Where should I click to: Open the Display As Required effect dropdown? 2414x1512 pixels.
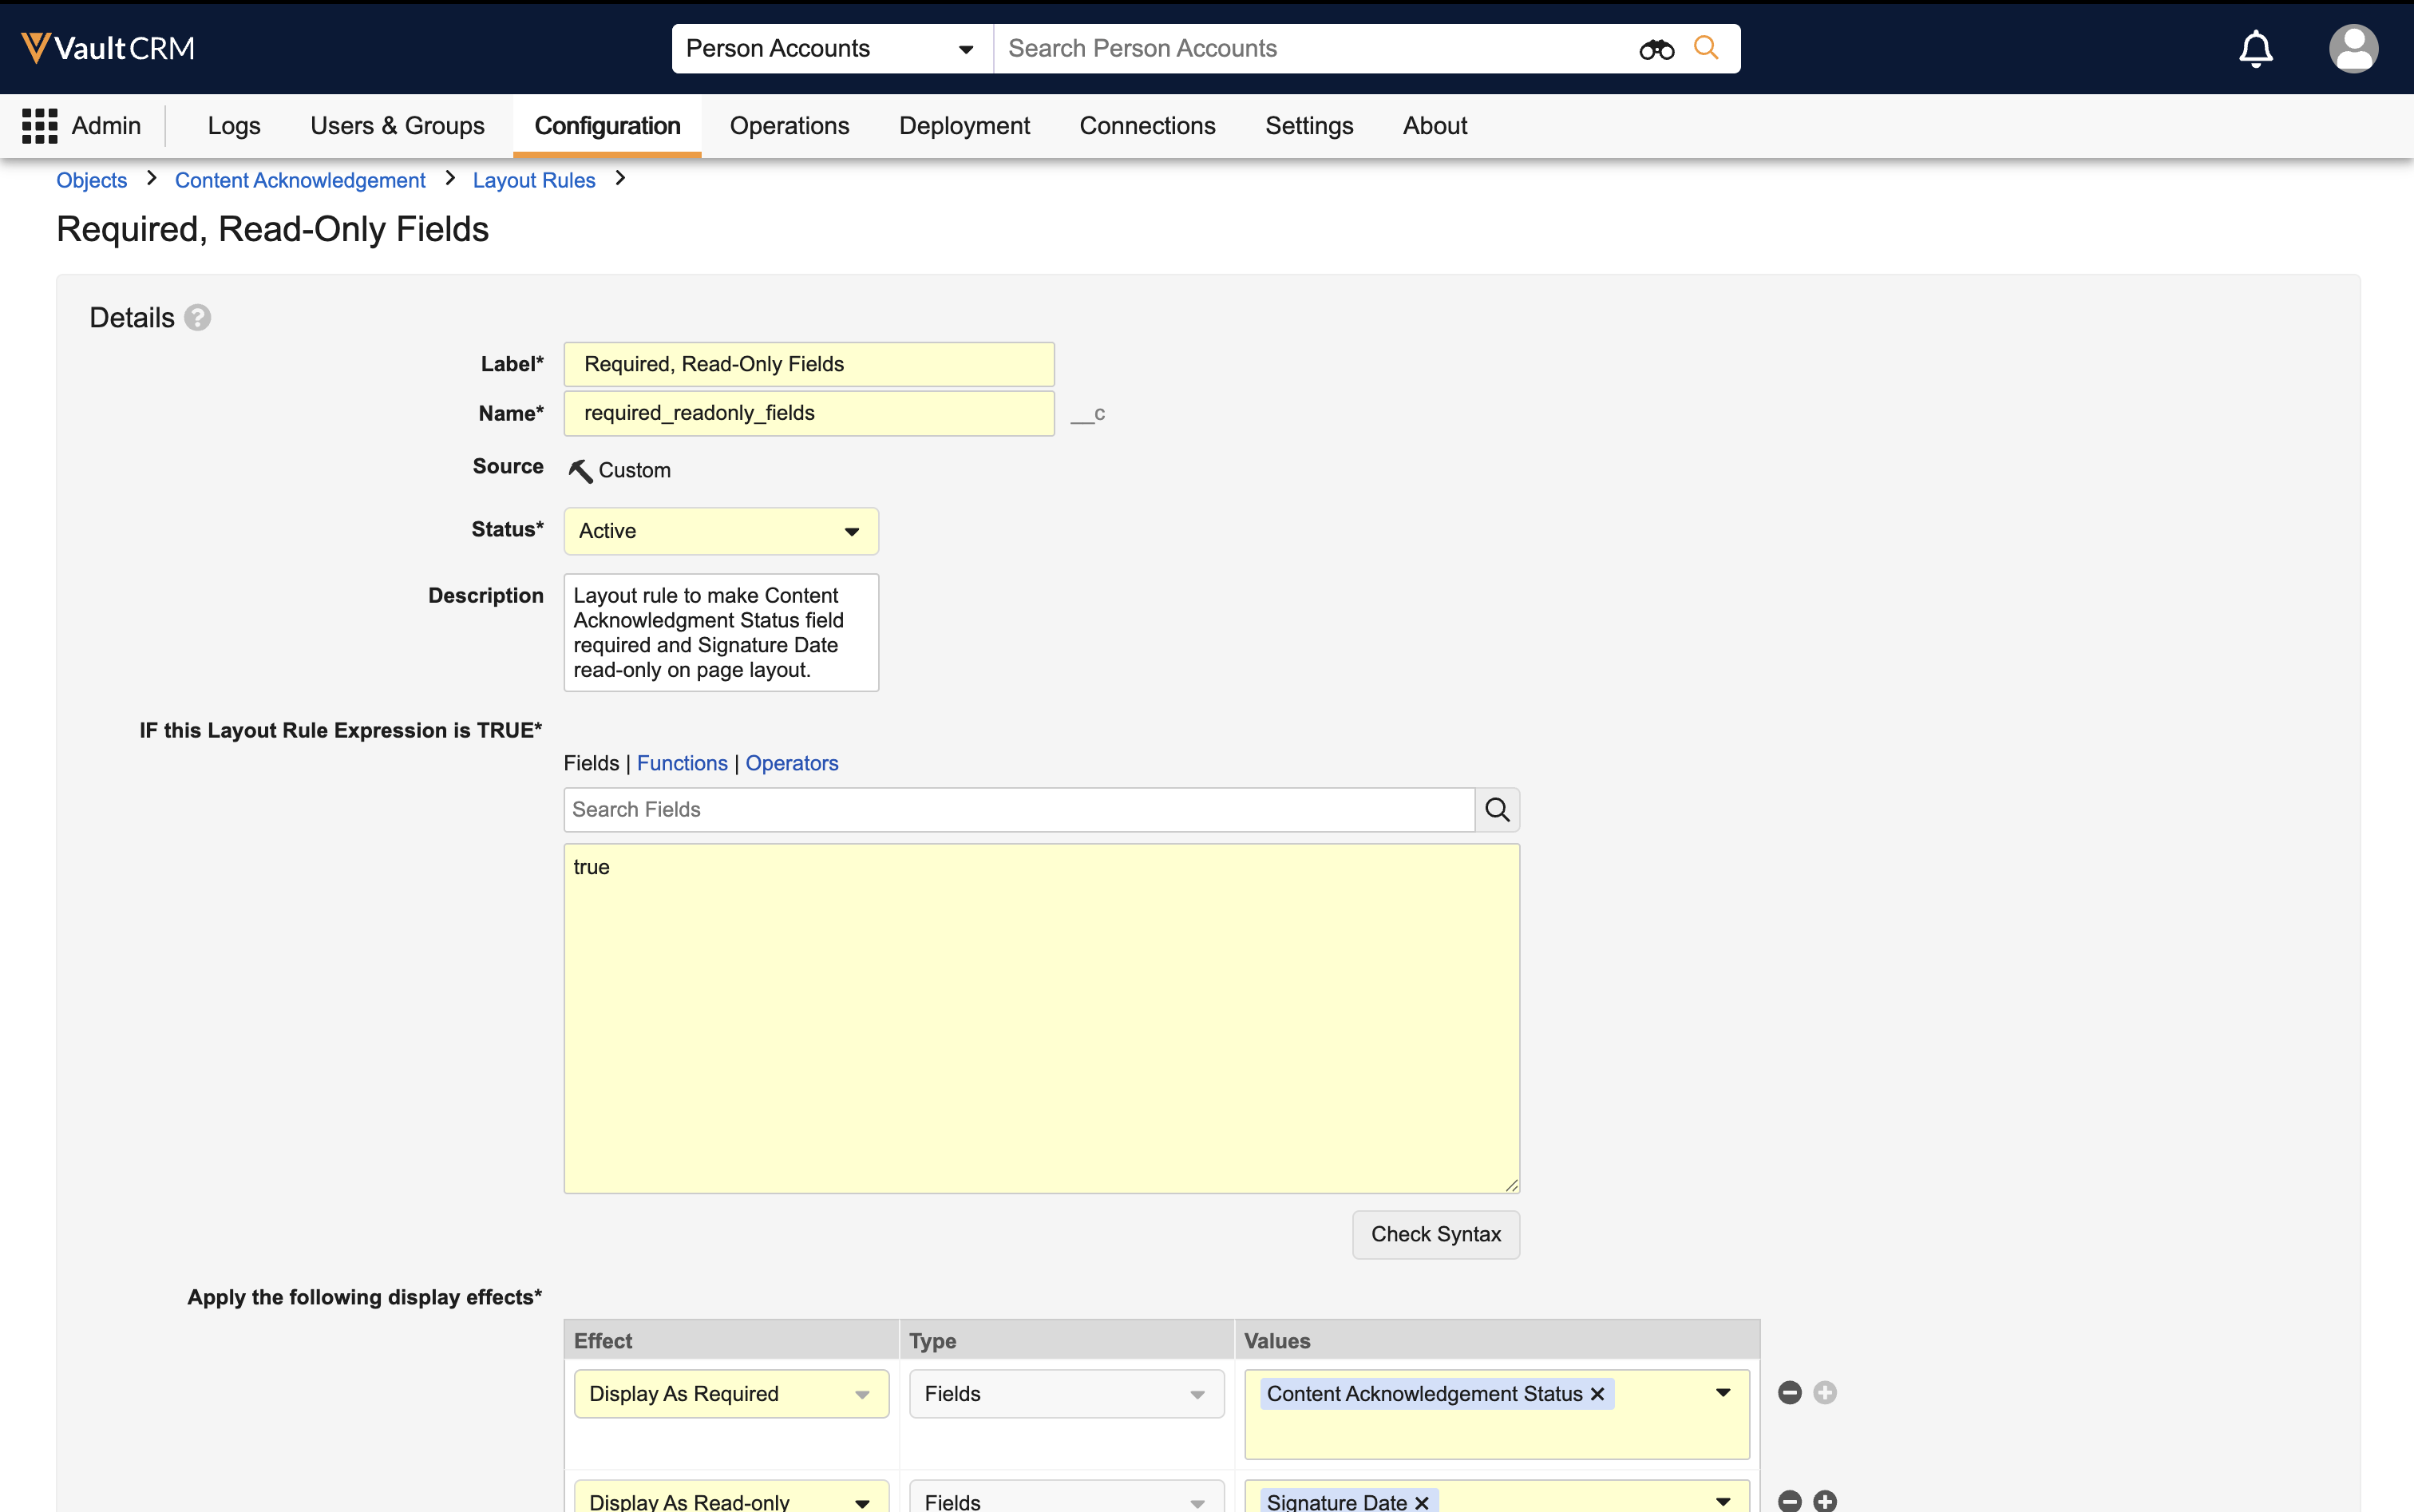(731, 1394)
